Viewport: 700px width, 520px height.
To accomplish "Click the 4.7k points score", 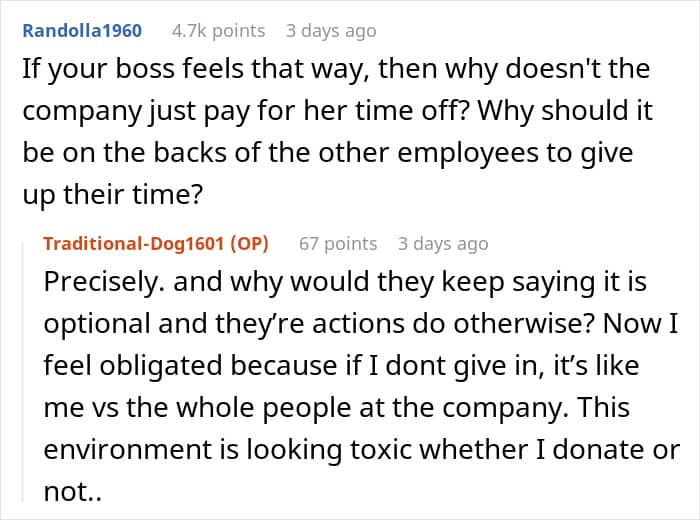I will point(218,30).
